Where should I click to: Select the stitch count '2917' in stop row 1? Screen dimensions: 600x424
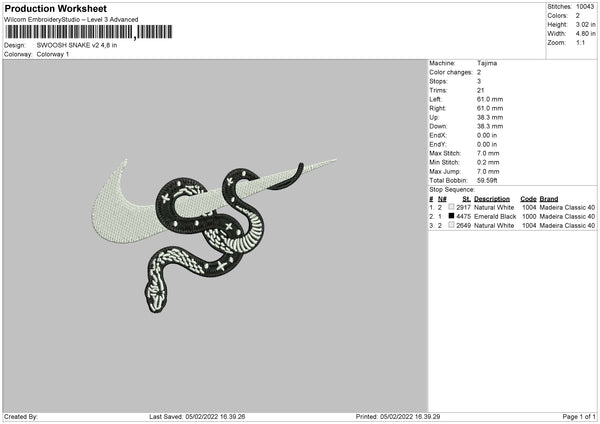tap(463, 207)
